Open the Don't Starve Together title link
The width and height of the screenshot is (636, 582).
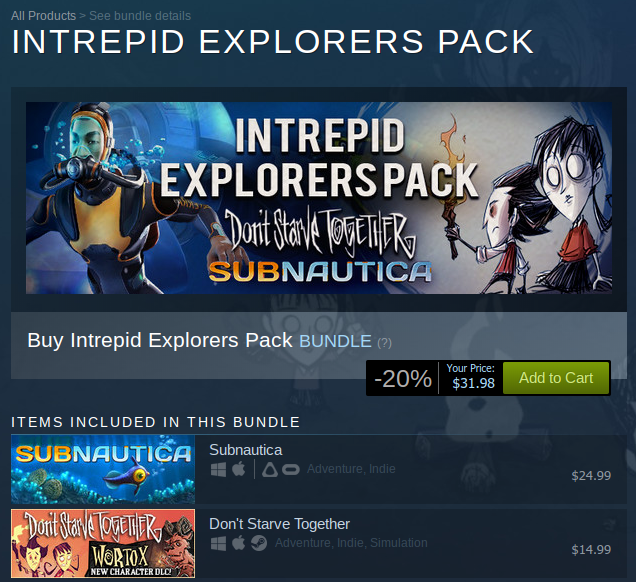click(x=279, y=524)
